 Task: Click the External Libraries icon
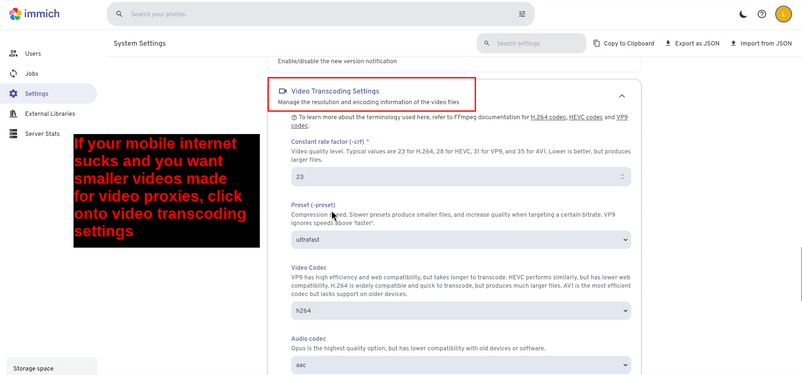click(x=13, y=114)
